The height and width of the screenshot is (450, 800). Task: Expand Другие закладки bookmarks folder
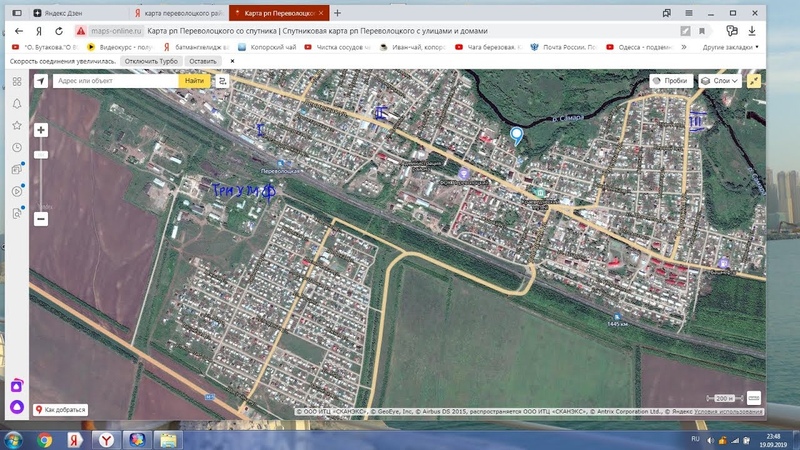tap(730, 47)
